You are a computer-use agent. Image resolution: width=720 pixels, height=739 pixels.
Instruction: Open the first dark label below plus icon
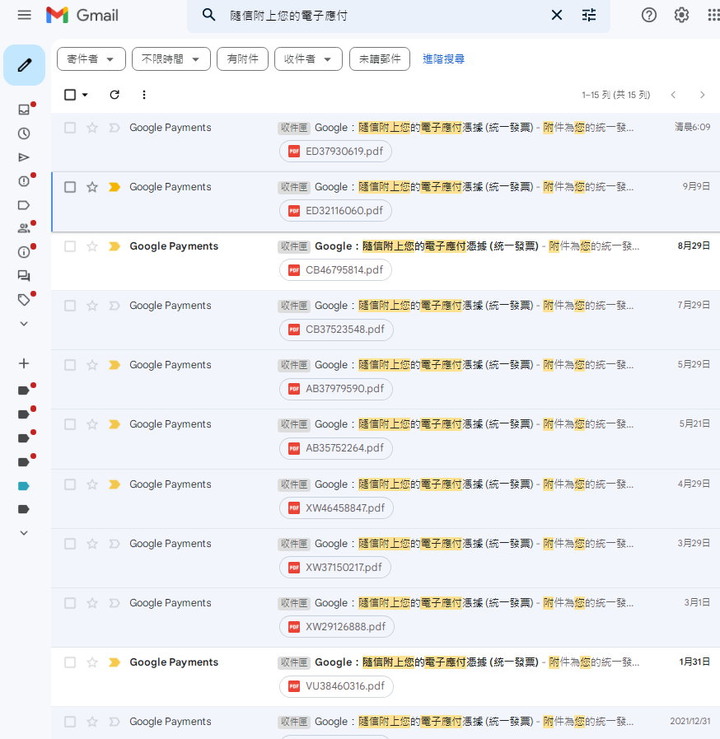tap(24, 390)
